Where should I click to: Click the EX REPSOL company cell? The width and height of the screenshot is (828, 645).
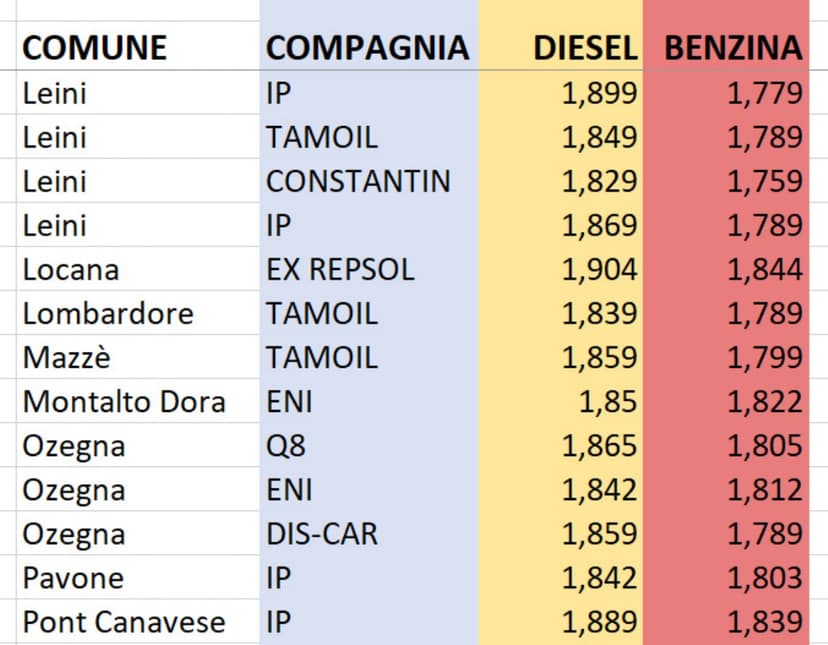pyautogui.click(x=340, y=269)
